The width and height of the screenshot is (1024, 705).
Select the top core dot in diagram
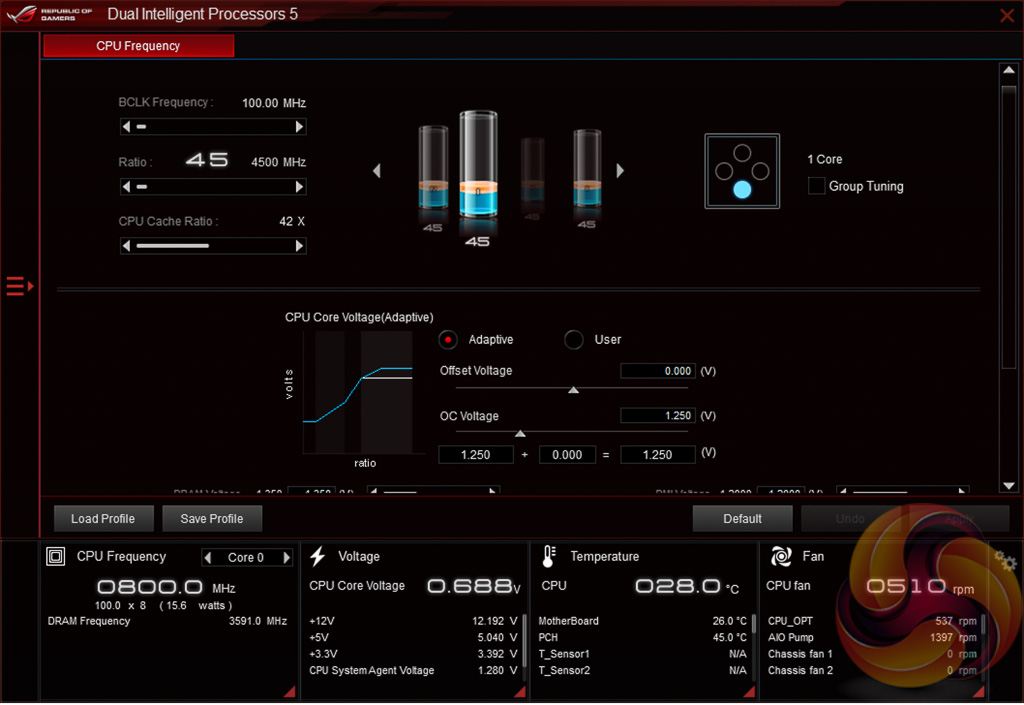742,153
